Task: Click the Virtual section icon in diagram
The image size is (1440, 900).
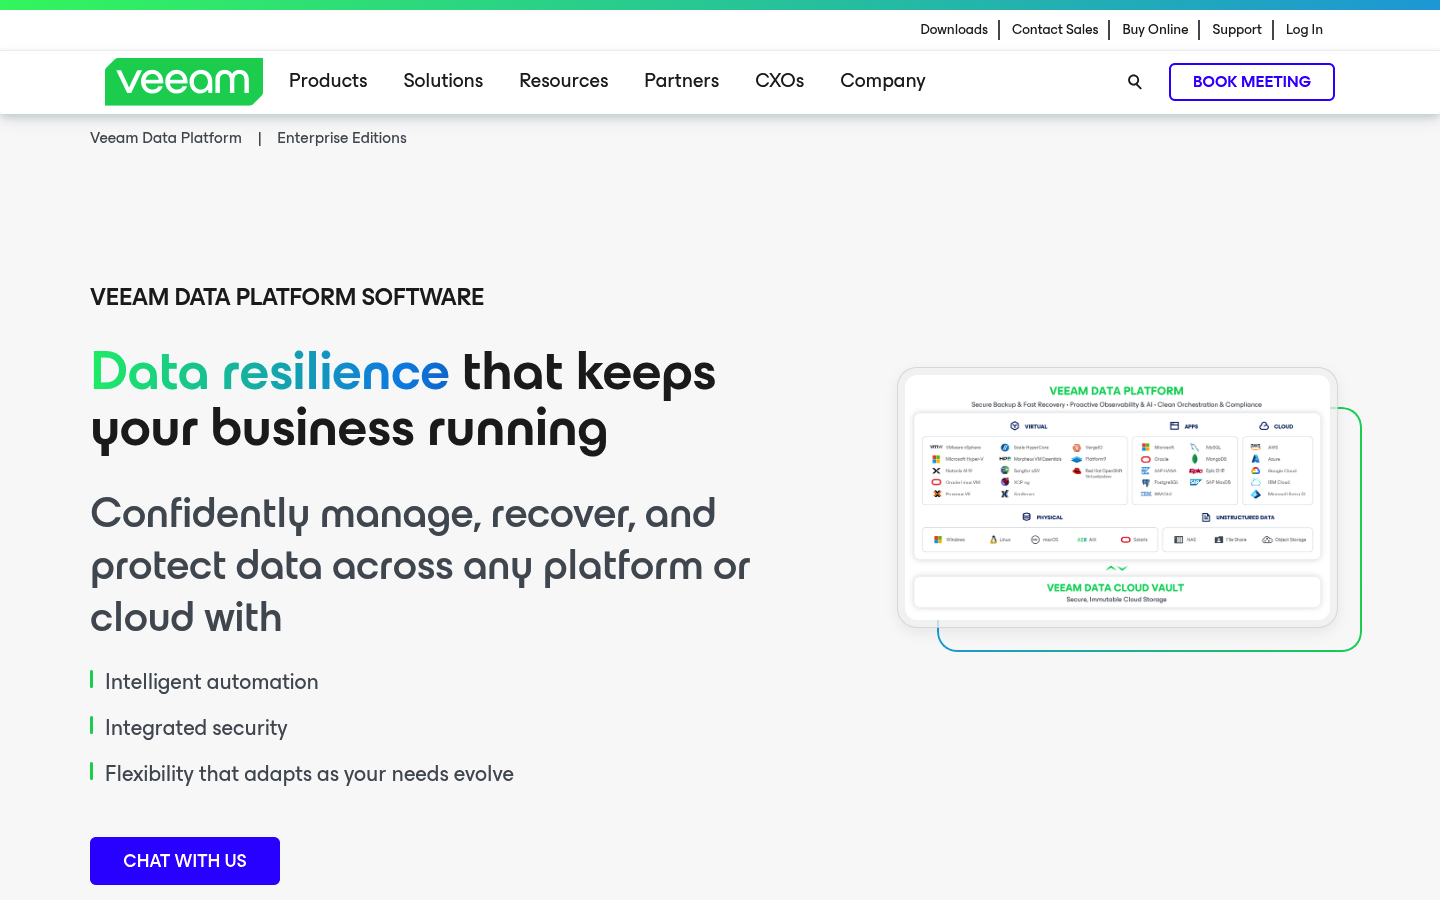Action: click(1014, 426)
